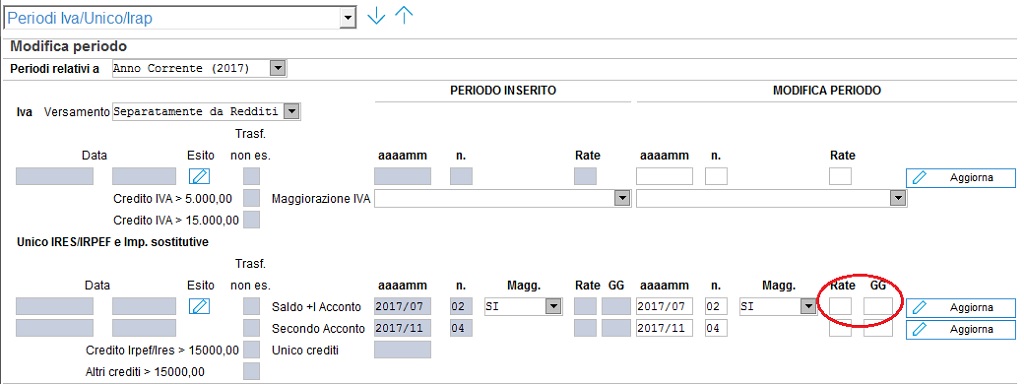Image resolution: width=1024 pixels, height=384 pixels.
Task: Open the Periodi Iva/Unico/Irap dropdown
Action: click(x=348, y=18)
